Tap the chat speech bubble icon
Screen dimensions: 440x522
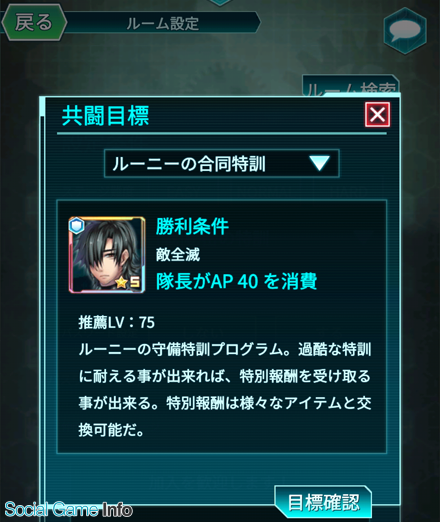point(405,31)
